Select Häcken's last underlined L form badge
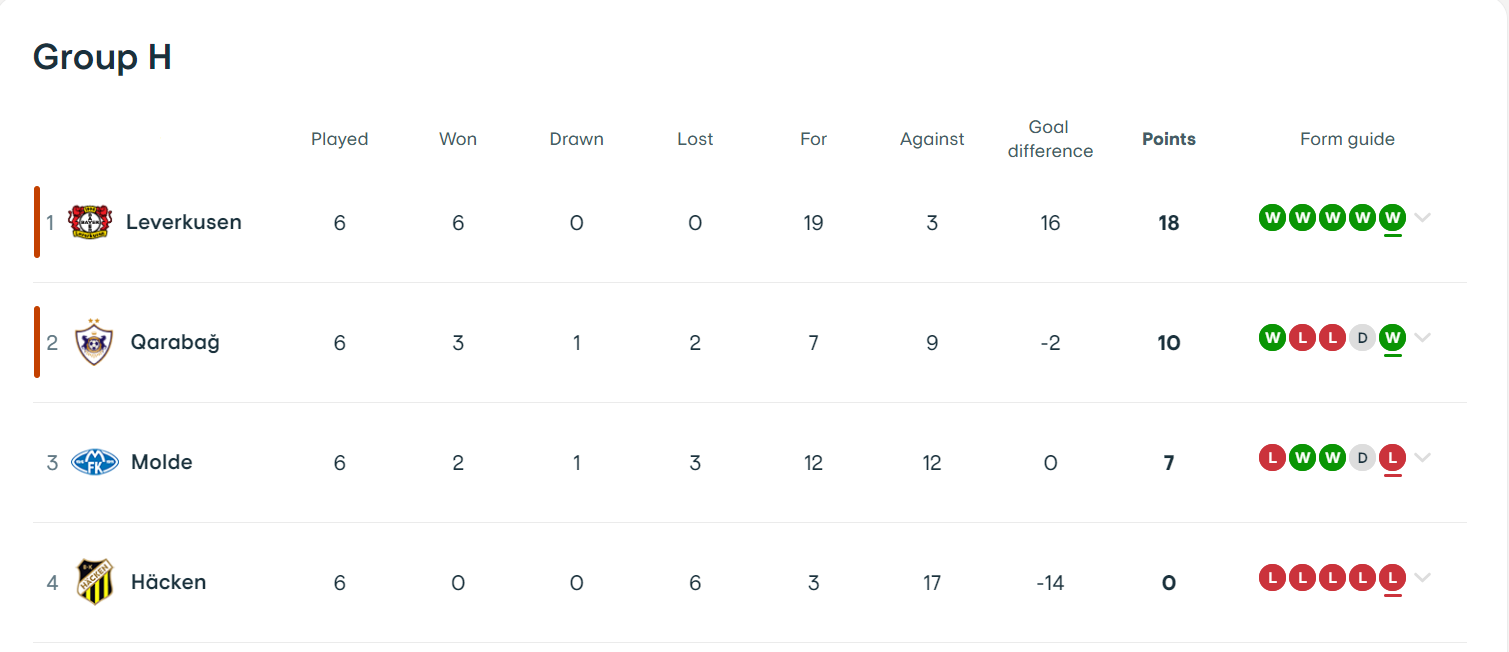This screenshot has height=652, width=1509. (x=1392, y=577)
